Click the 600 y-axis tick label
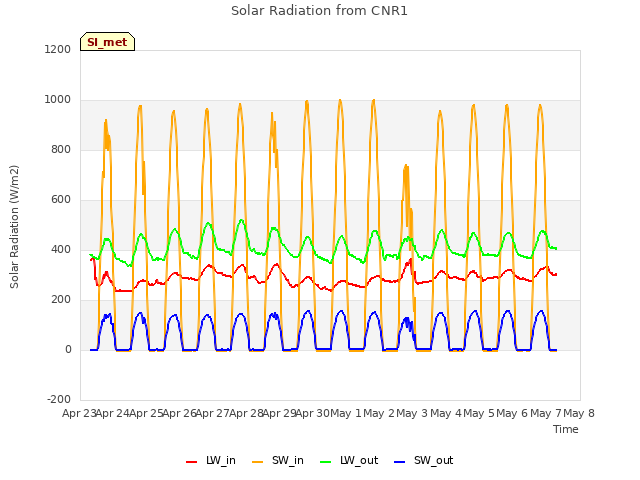The image size is (640, 480). coord(61,200)
